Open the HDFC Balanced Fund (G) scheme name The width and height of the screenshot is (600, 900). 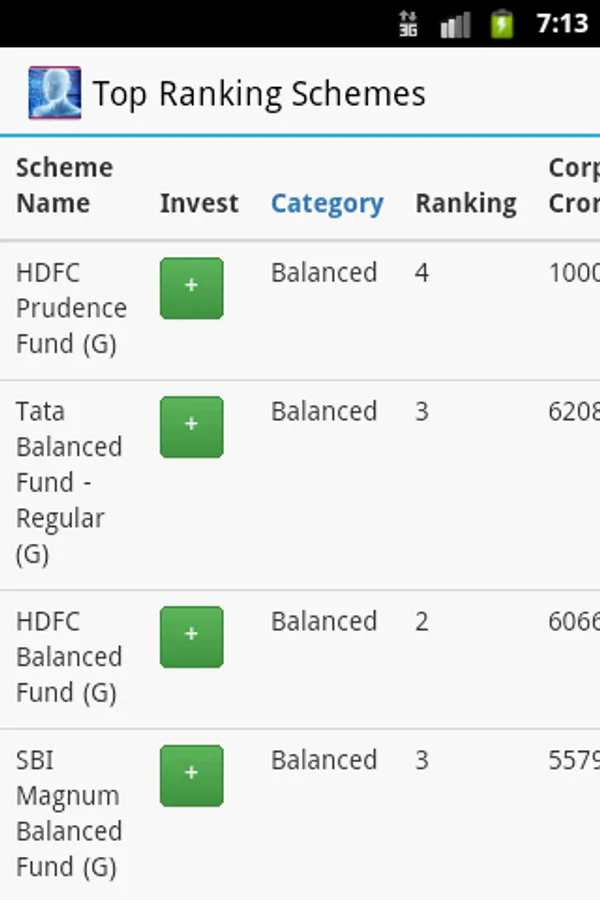coord(68,657)
